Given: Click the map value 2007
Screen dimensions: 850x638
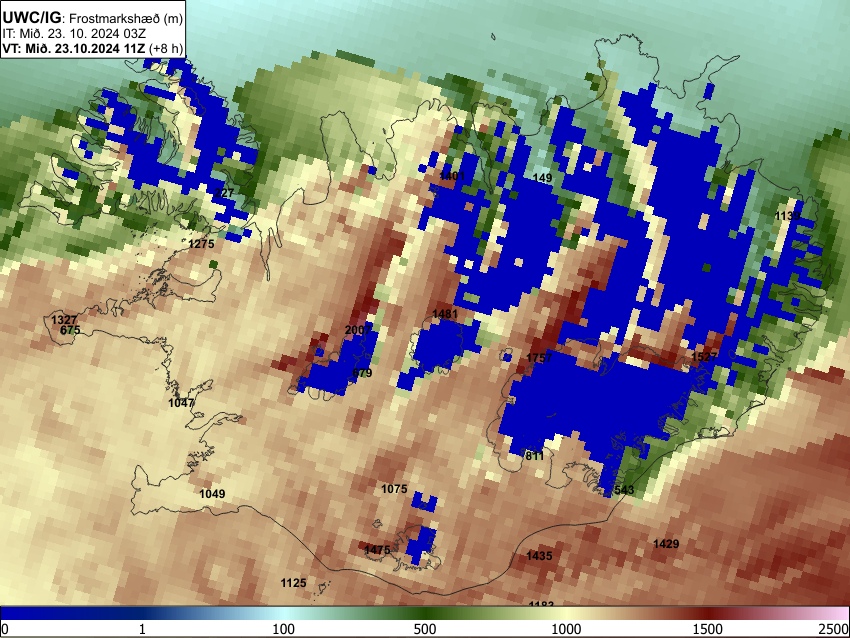Looking at the screenshot, I should click(358, 330).
